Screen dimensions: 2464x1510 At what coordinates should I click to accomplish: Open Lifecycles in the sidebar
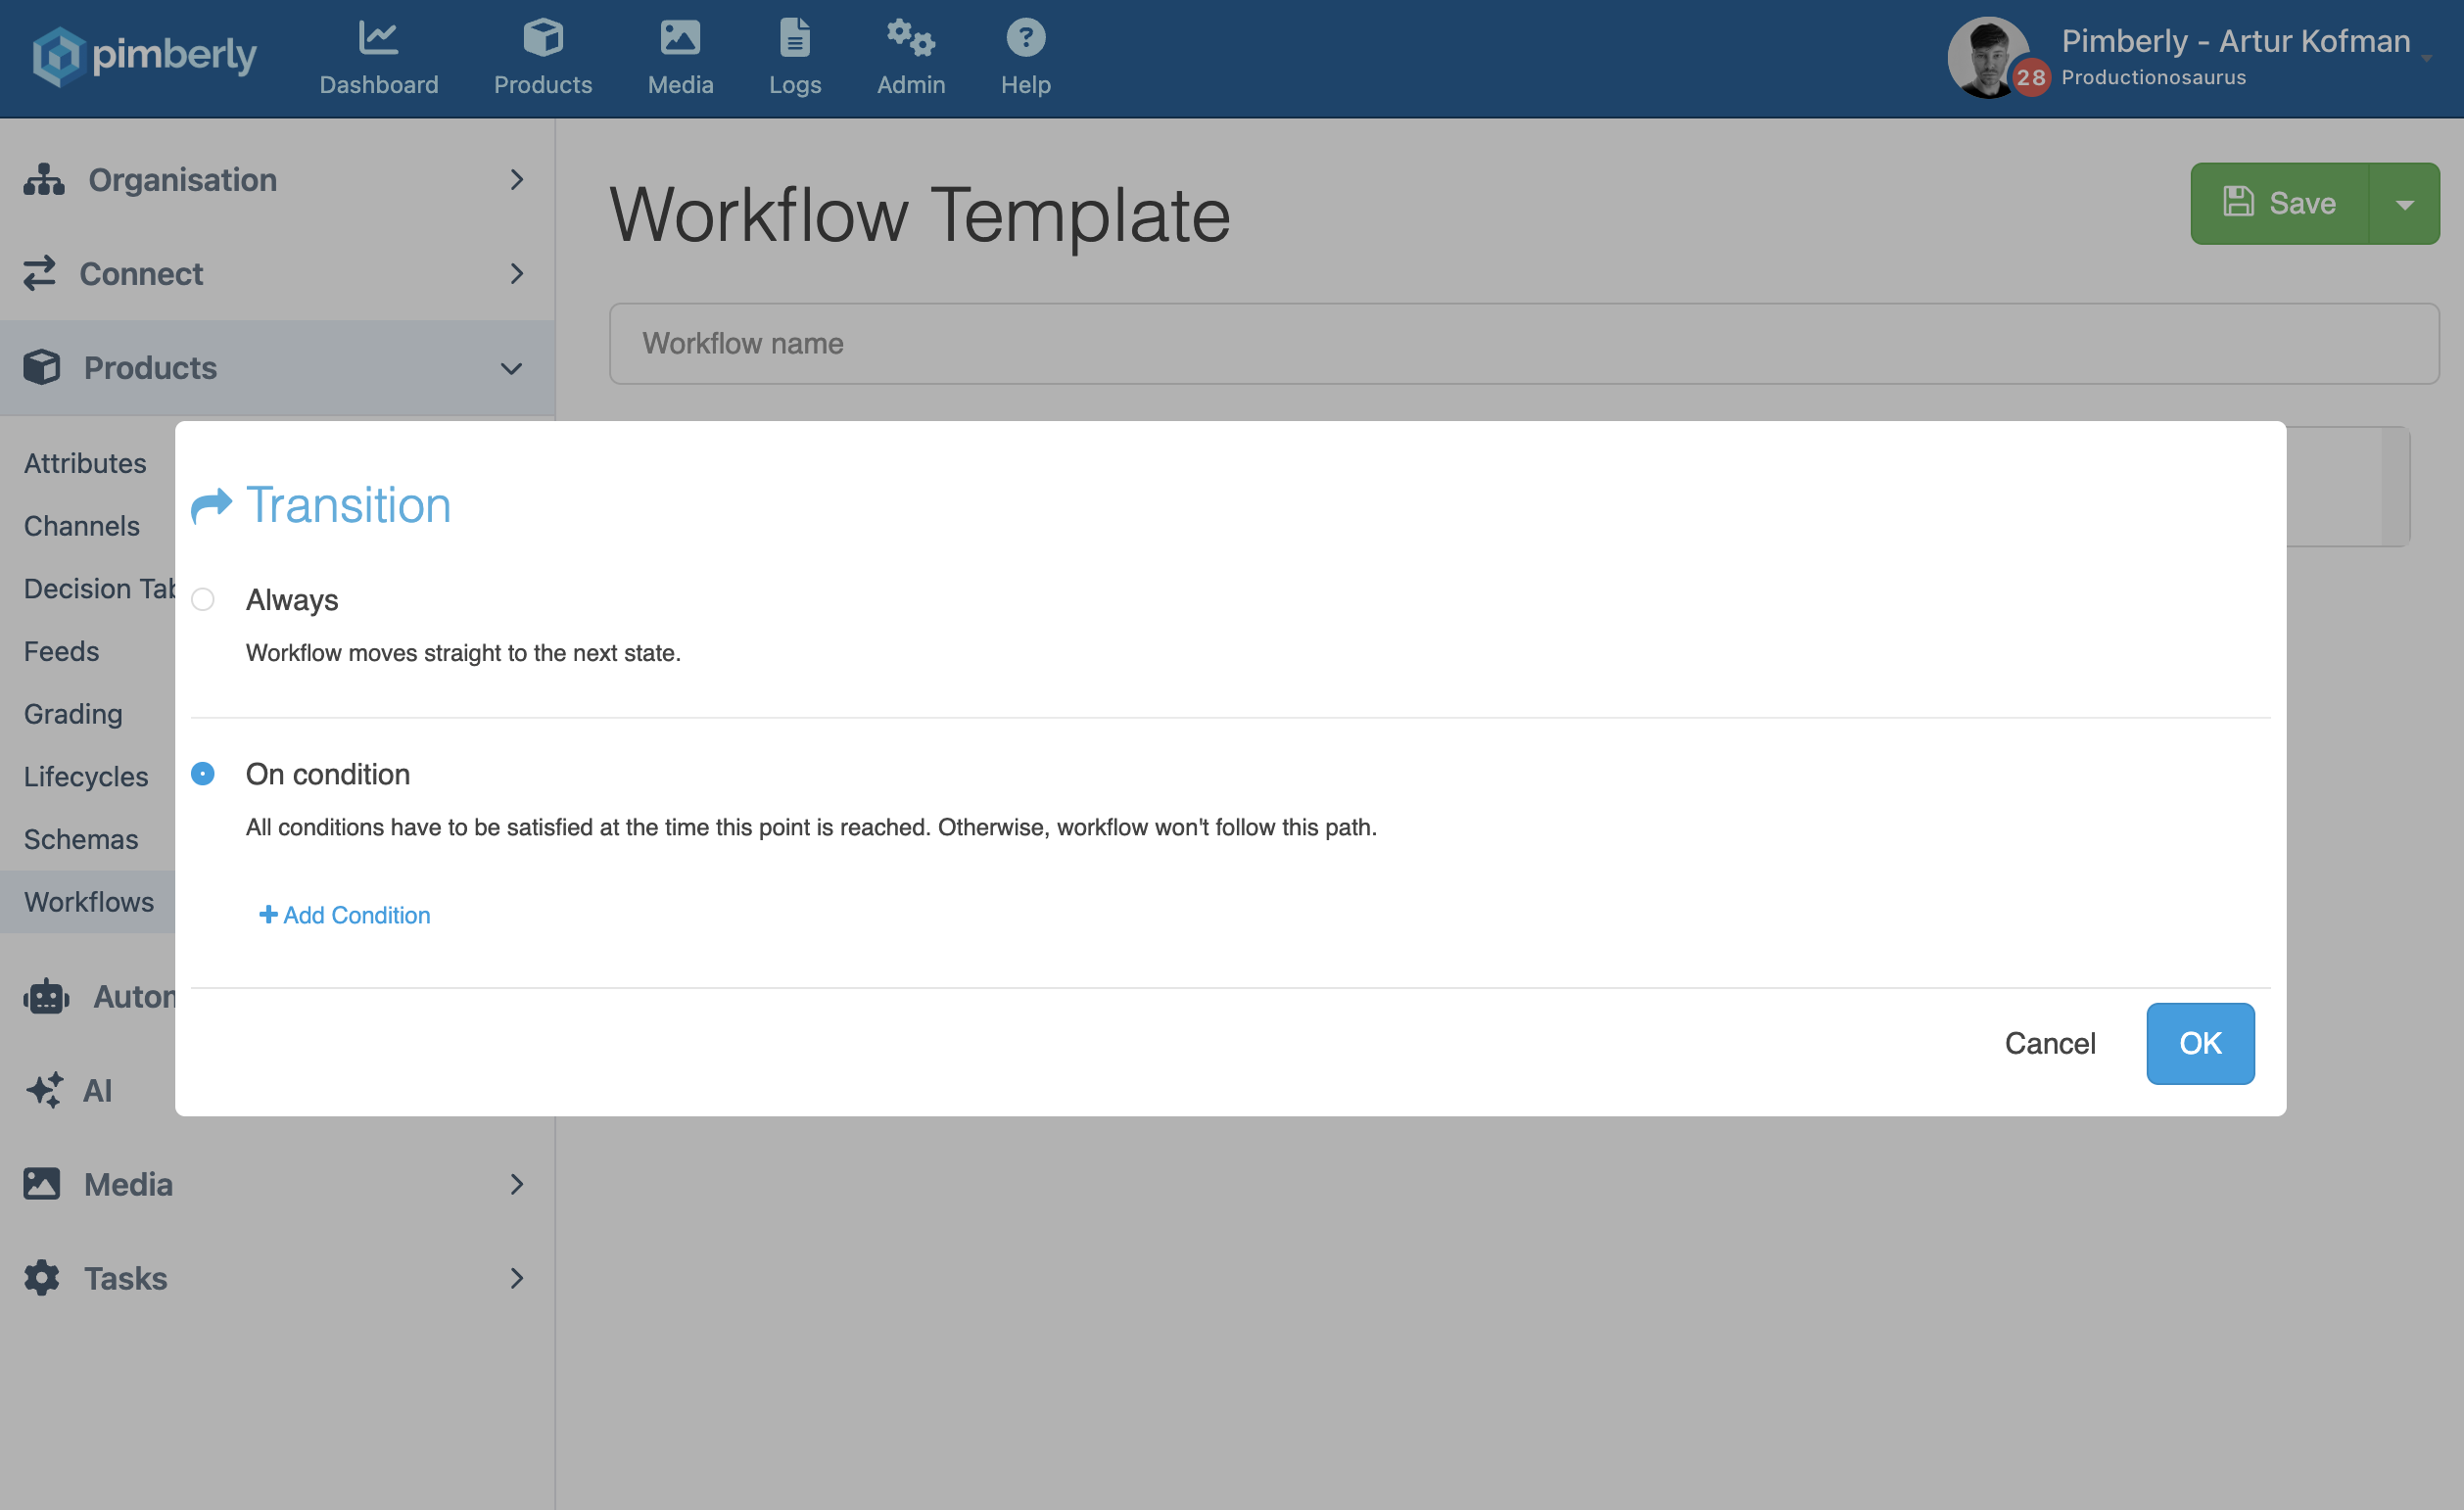coord(86,776)
